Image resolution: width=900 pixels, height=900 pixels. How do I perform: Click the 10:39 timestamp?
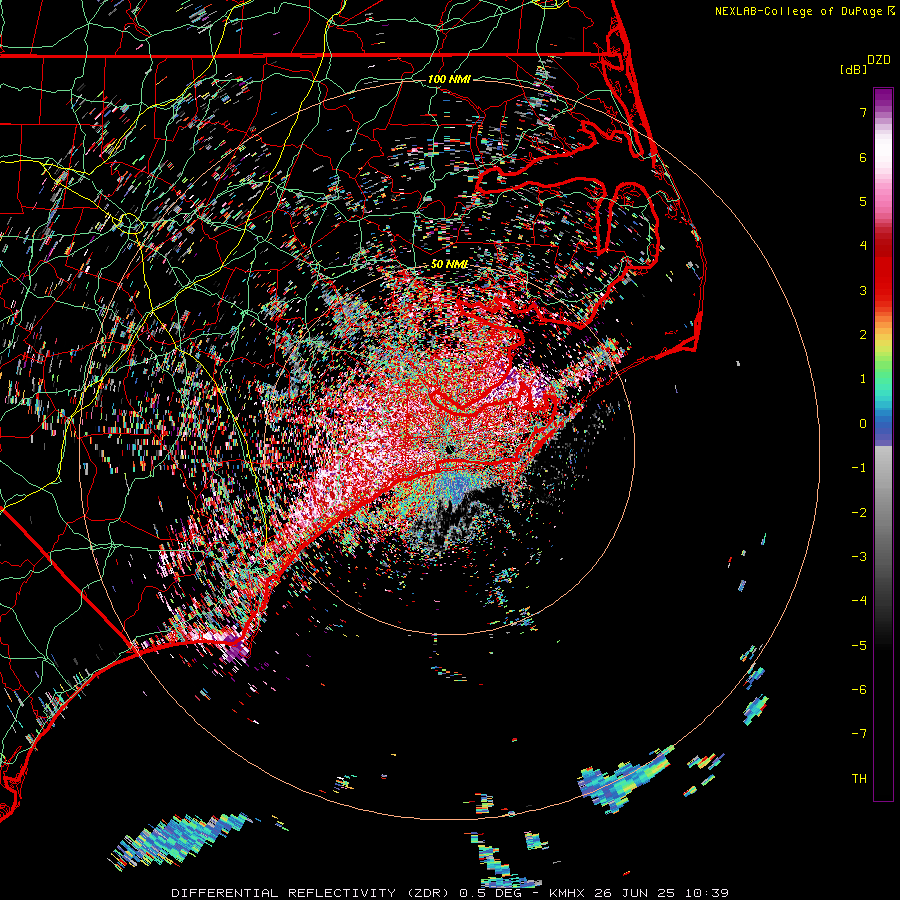707,893
